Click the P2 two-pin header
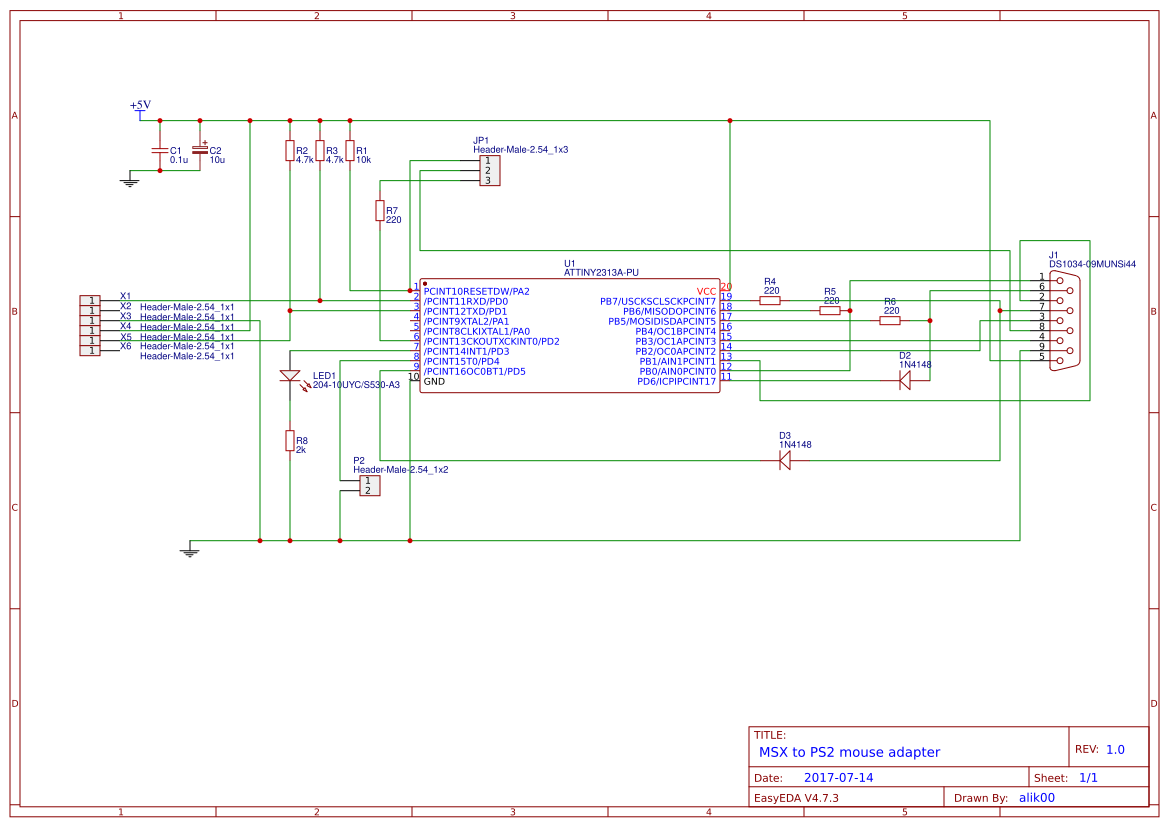Screen dimensions: 1169x827 point(368,486)
